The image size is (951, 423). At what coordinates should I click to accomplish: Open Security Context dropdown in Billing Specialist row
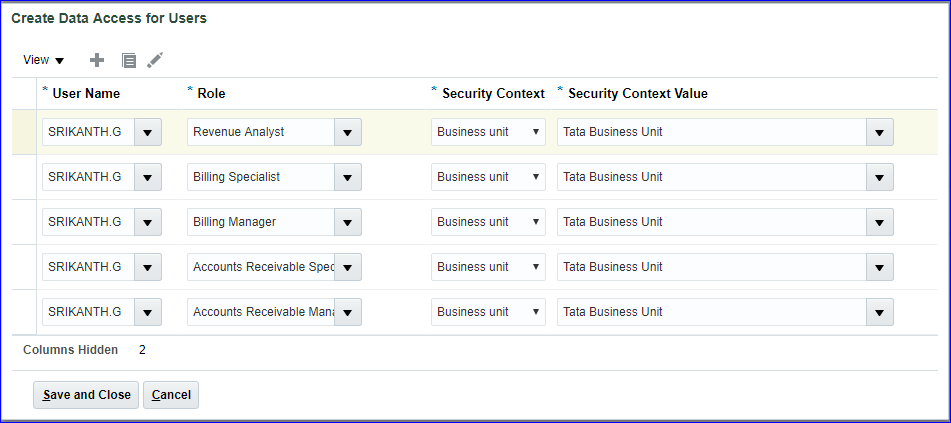(488, 177)
